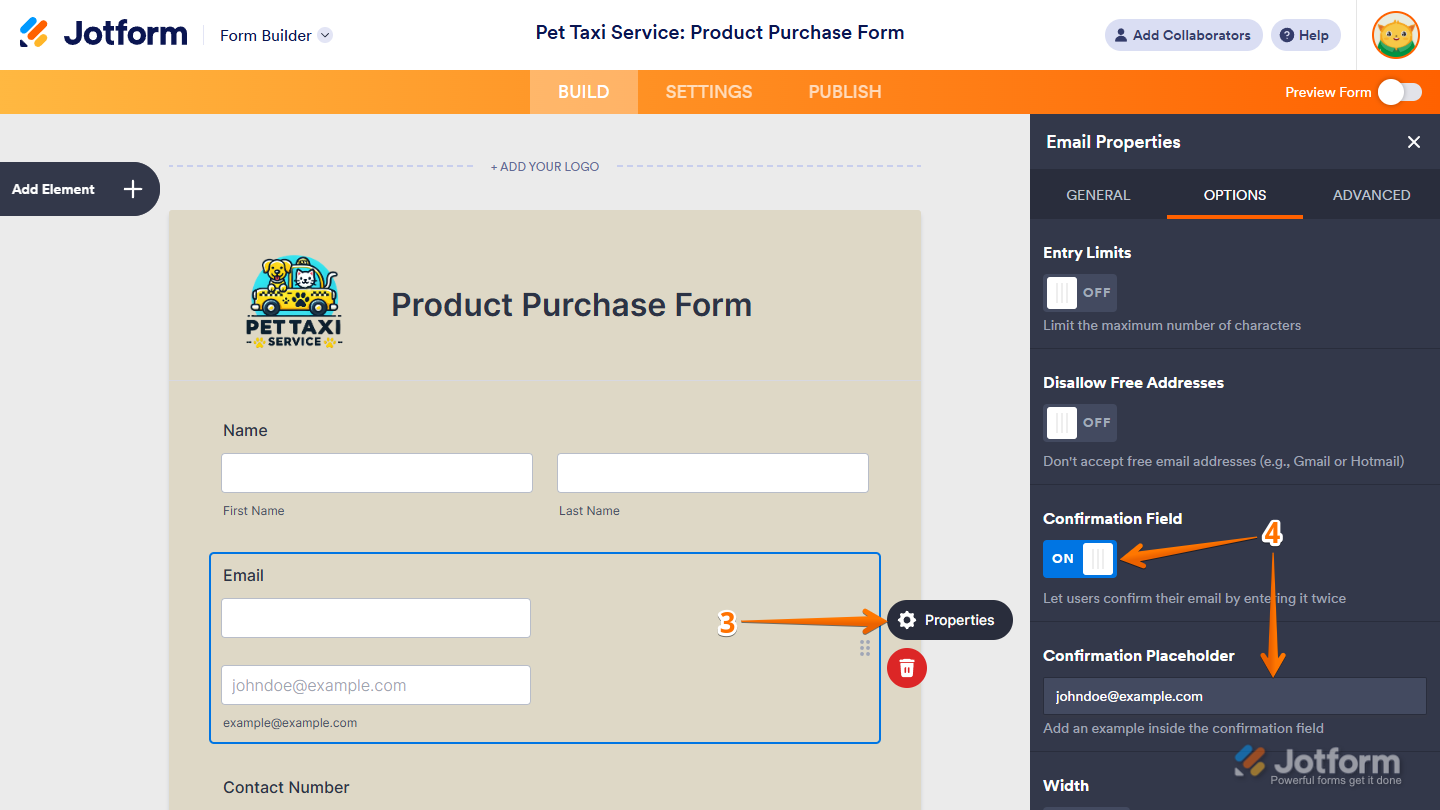1440x810 pixels.
Task: Click the plus icon beside Add Element
Action: click(x=133, y=189)
